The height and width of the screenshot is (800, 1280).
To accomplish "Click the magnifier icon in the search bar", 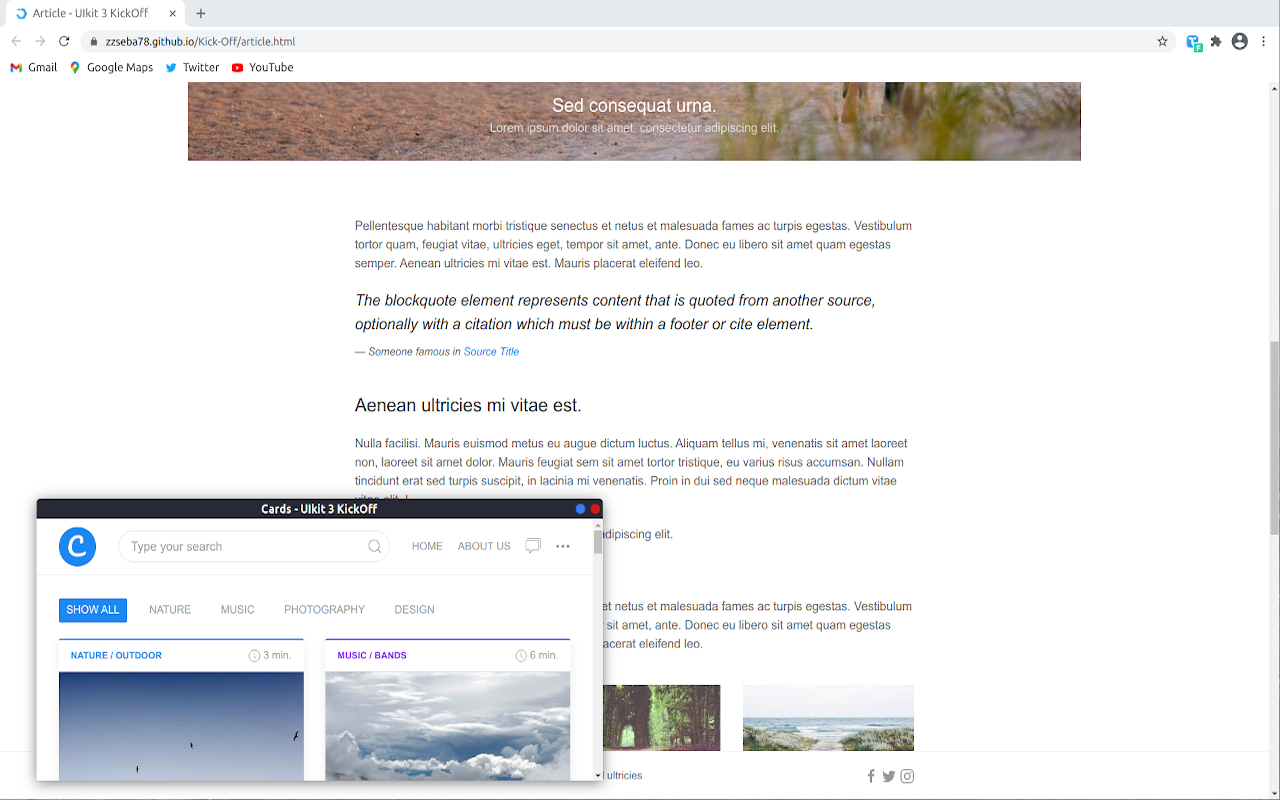I will [374, 546].
